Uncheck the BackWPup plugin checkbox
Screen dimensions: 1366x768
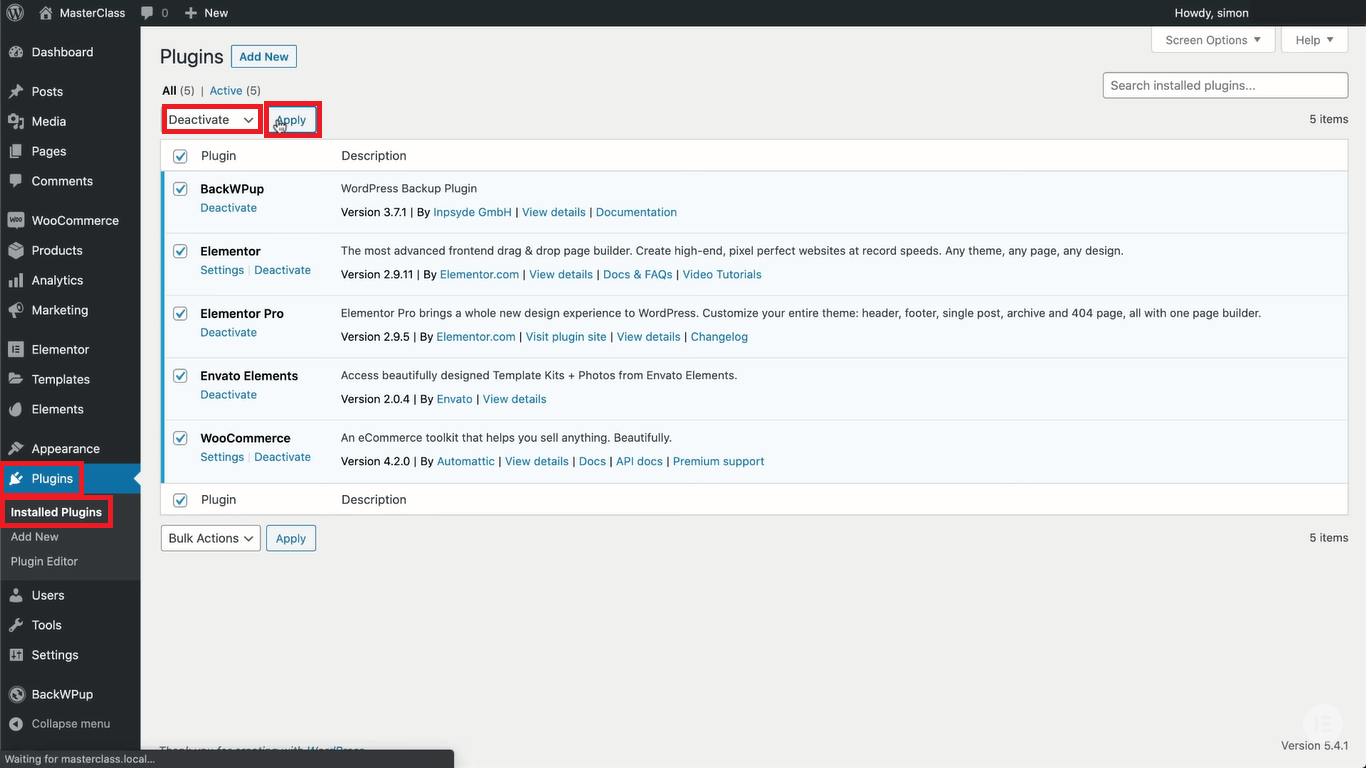(x=180, y=188)
